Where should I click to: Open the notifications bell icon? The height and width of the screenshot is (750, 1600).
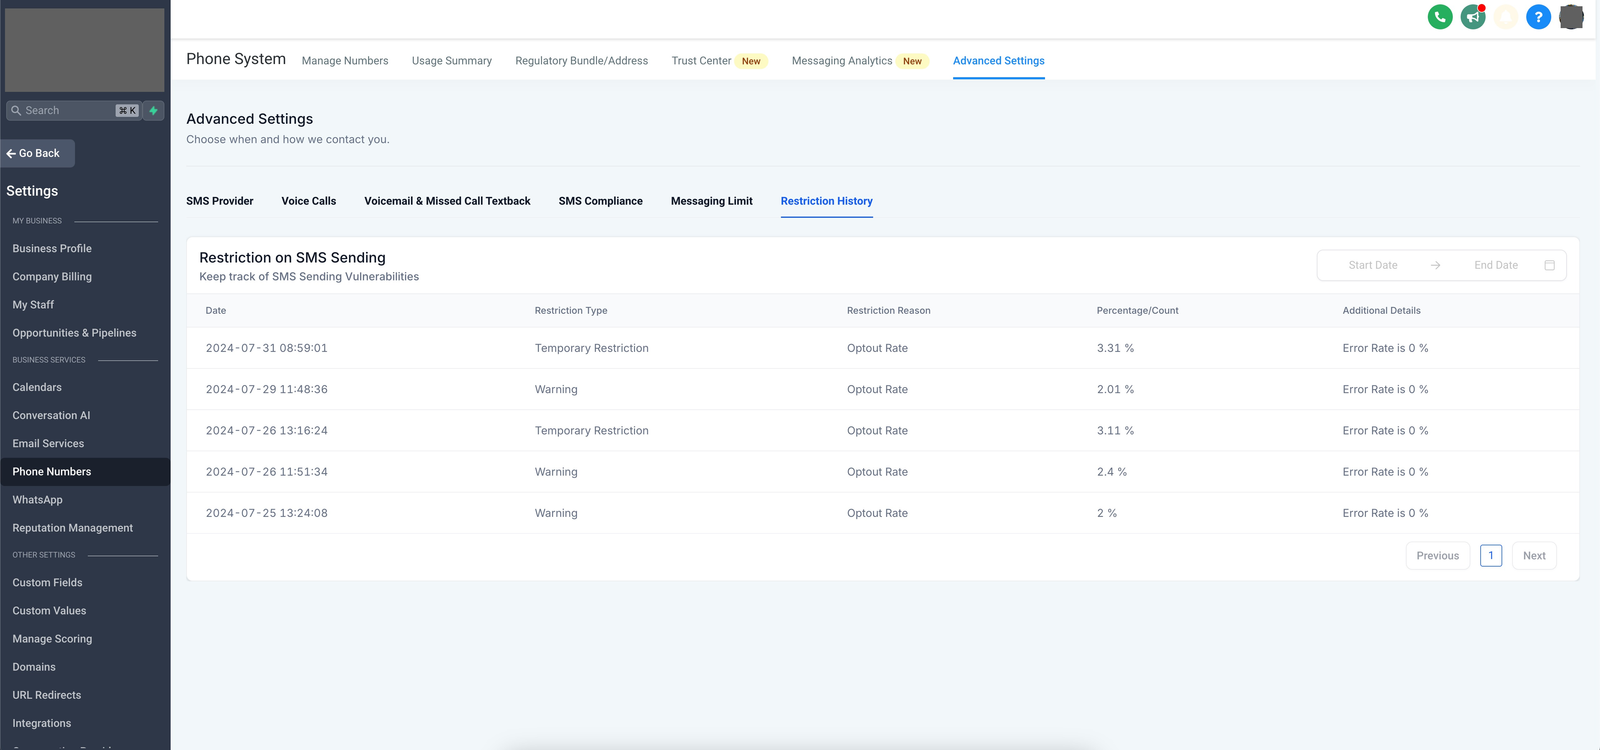click(x=1506, y=17)
